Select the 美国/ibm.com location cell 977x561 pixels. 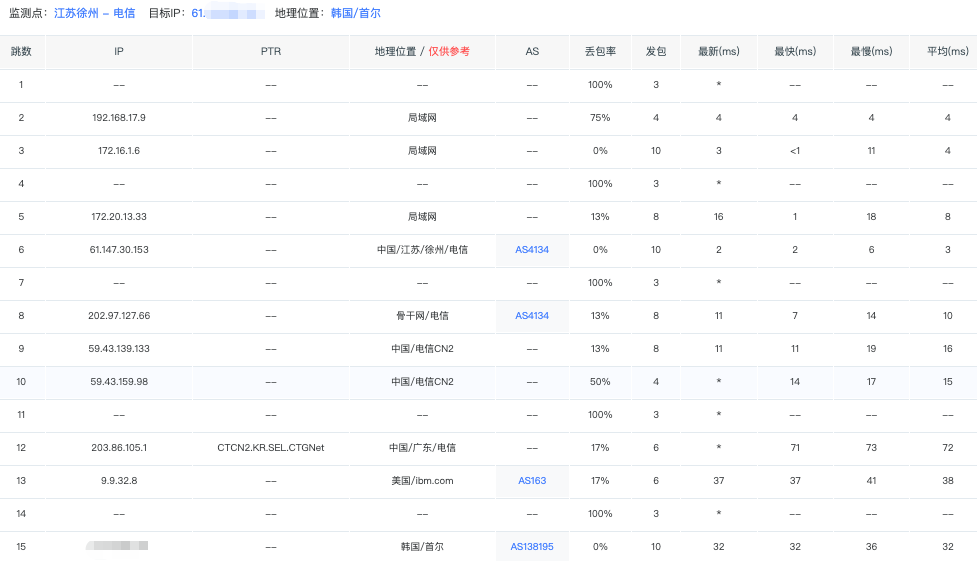(x=422, y=481)
